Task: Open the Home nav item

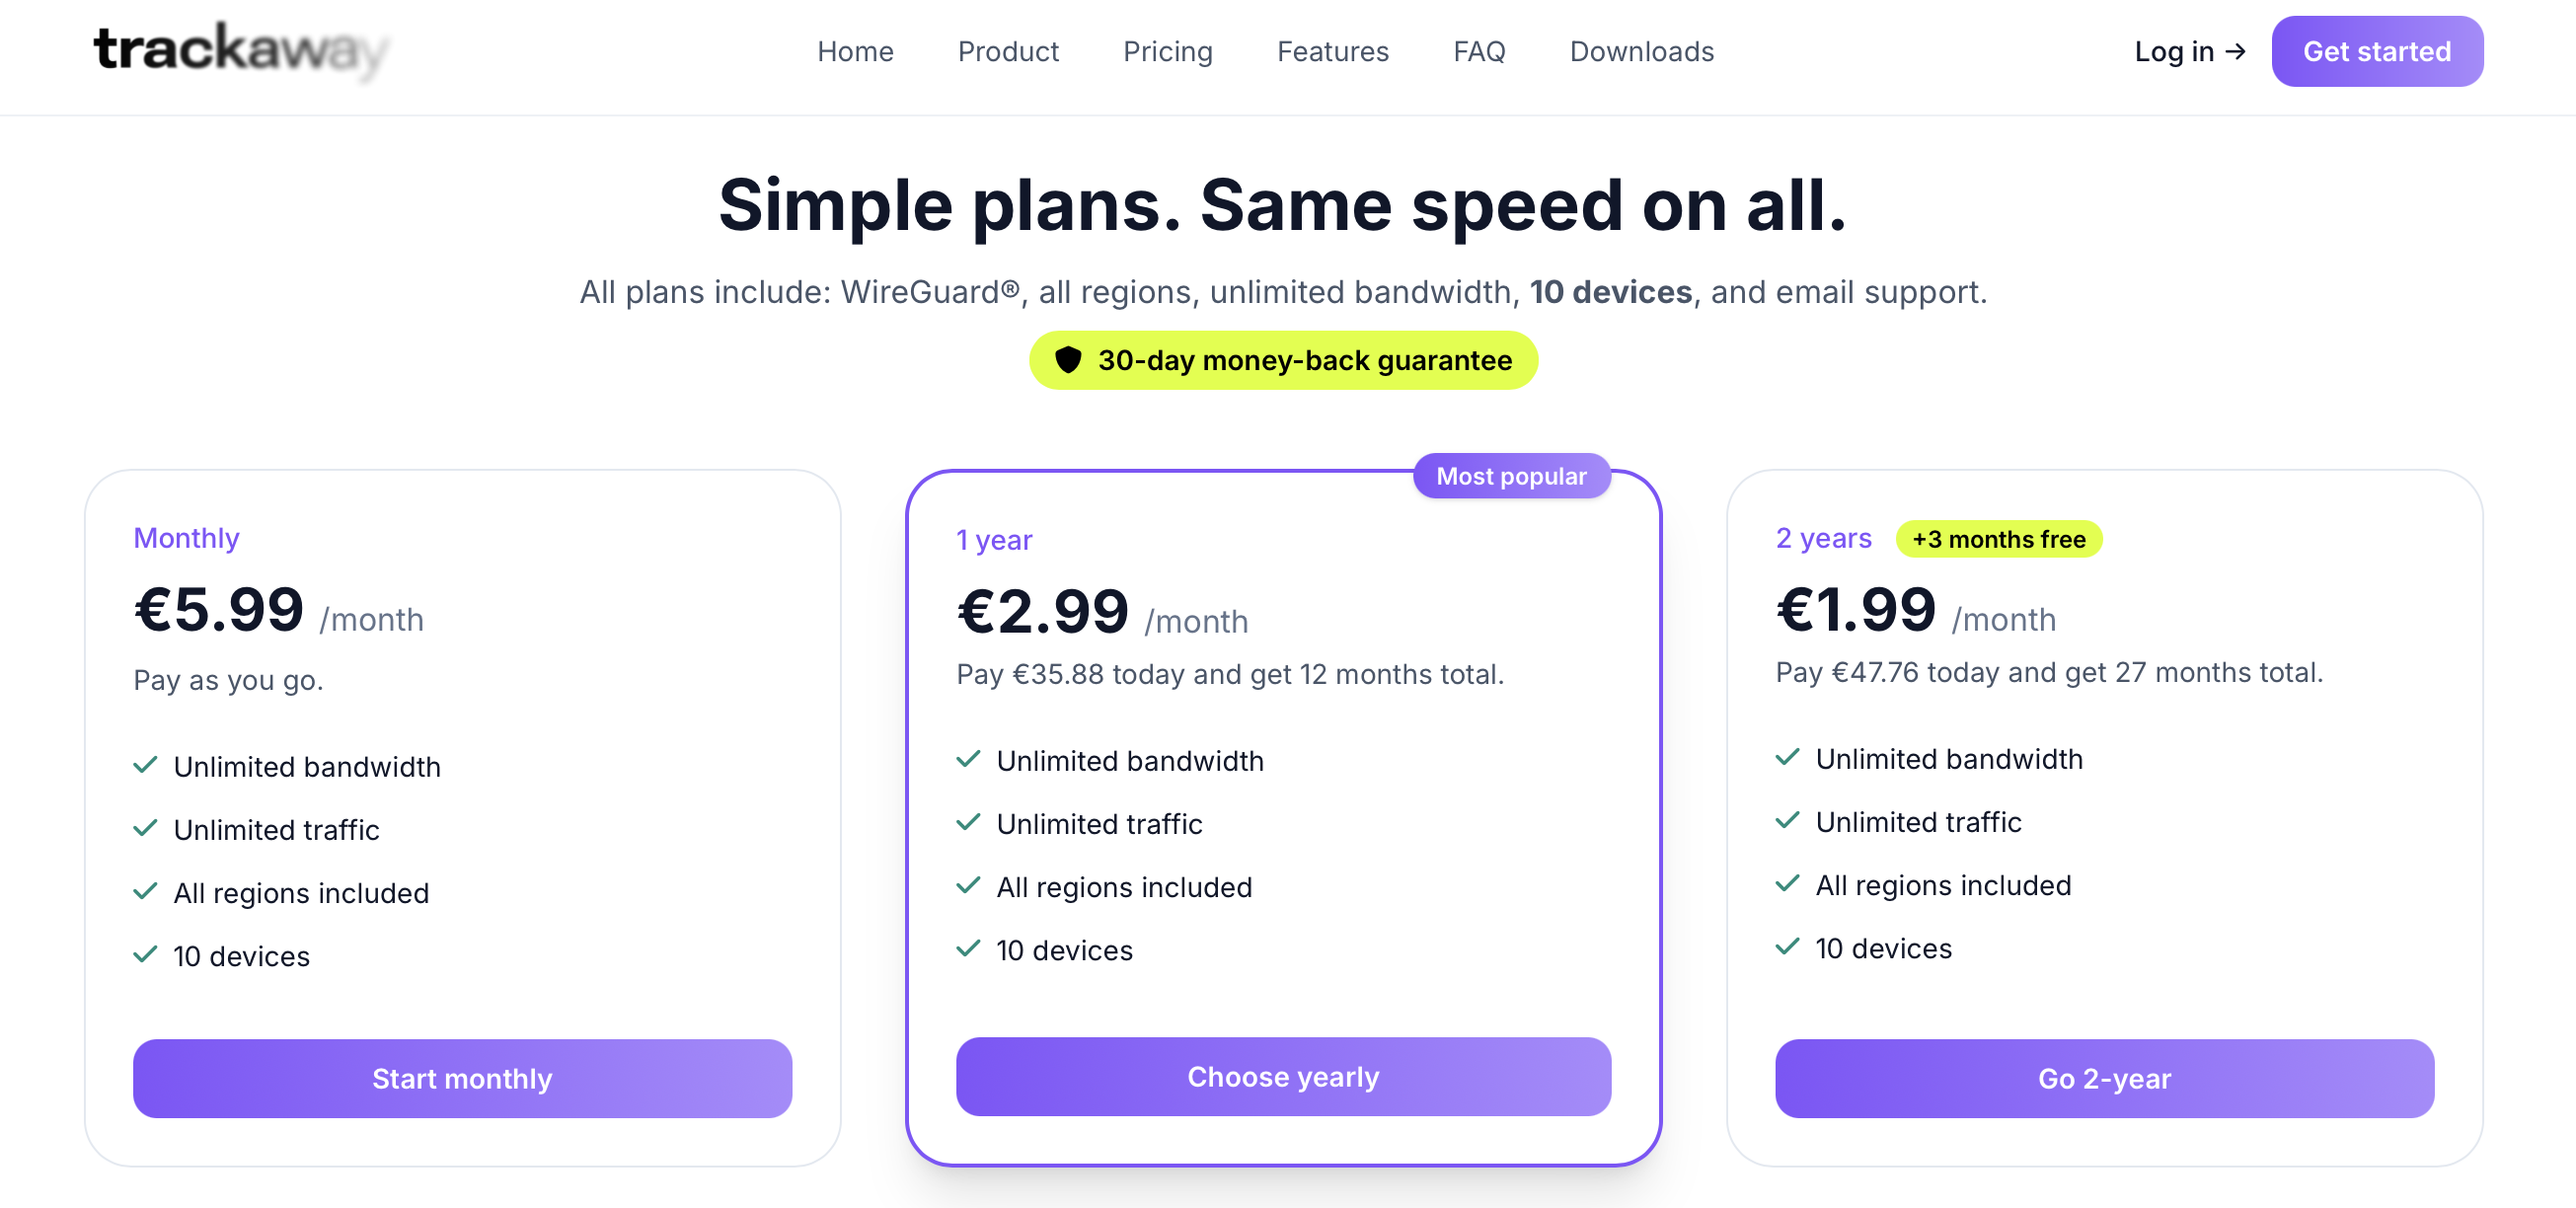Action: [855, 51]
